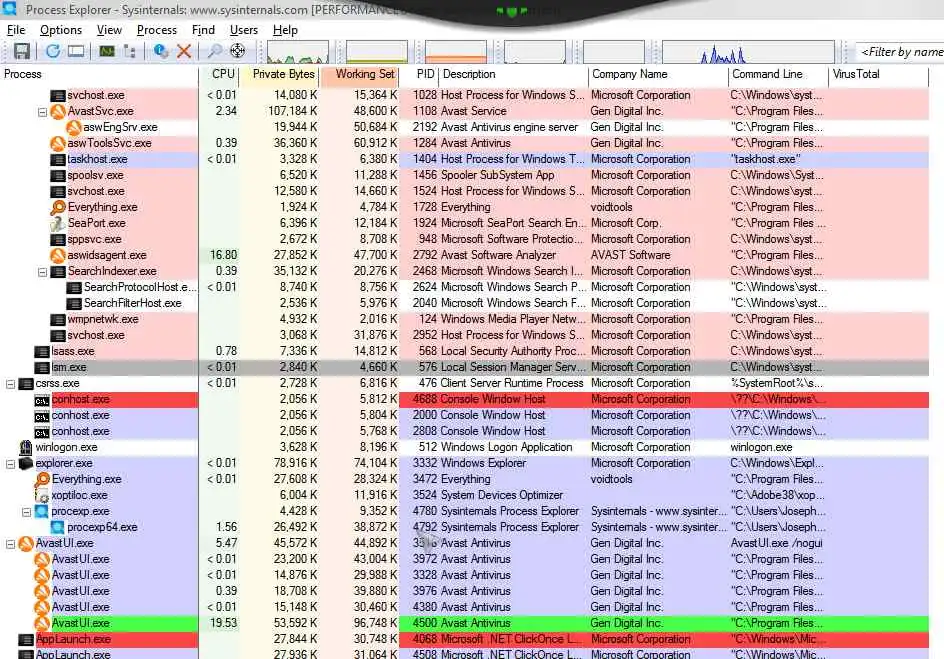
Task: Toggle the lower pane view icon
Action: 76,51
